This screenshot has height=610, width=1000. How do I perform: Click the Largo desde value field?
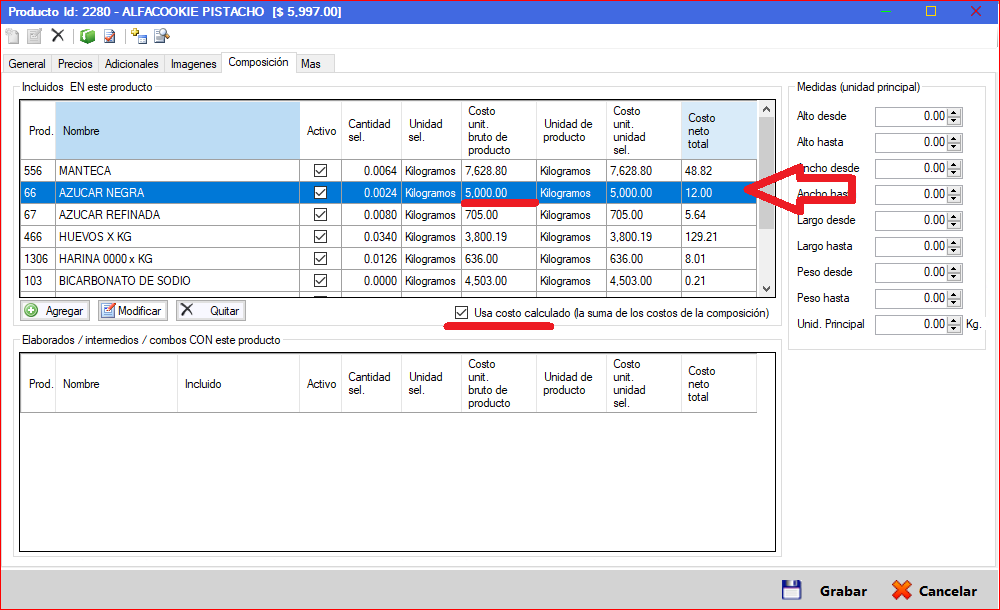coord(911,221)
